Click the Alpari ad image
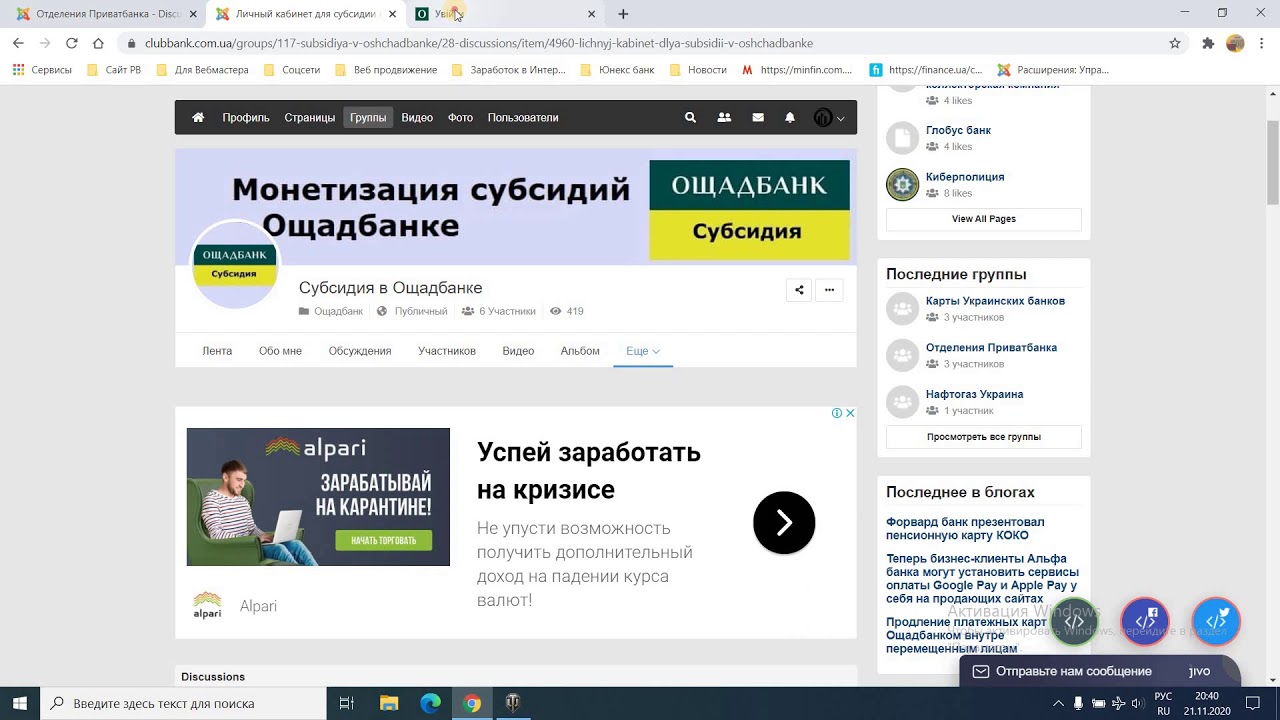1280x720 pixels. click(318, 497)
